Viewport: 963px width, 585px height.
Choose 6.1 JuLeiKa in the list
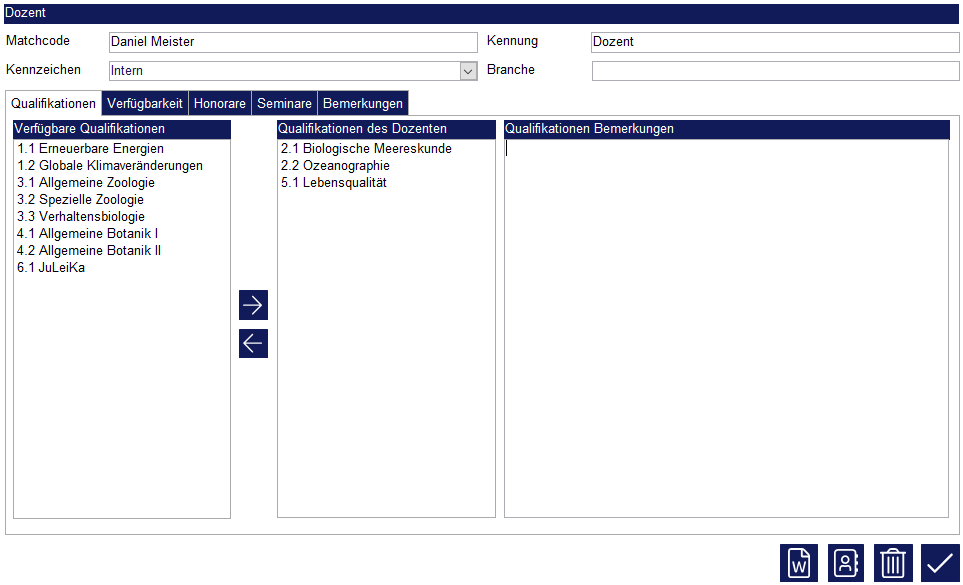[51, 268]
